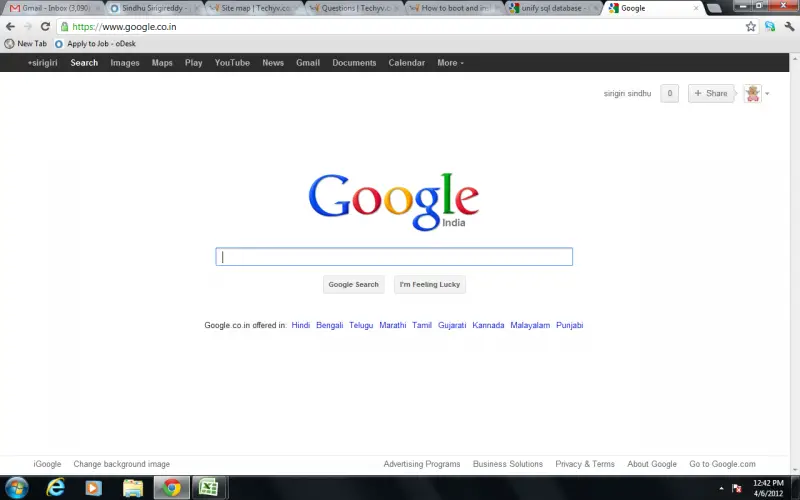The width and height of the screenshot is (800, 500).
Task: Switch Google language to Telugu
Action: tap(361, 325)
